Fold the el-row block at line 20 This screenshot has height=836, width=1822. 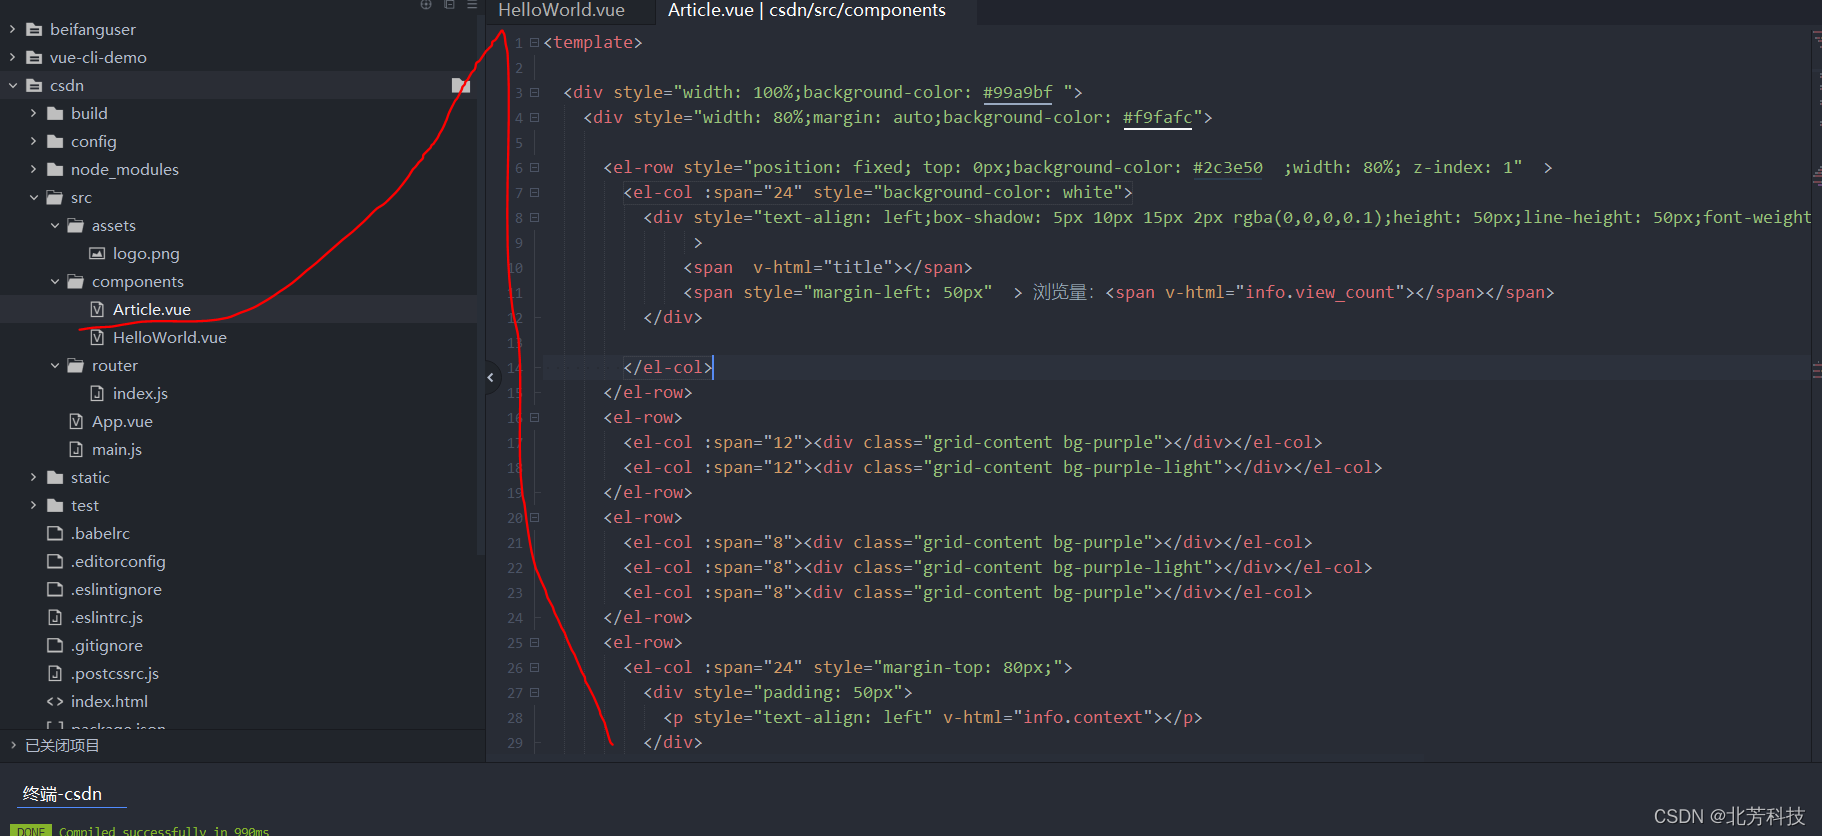point(535,518)
